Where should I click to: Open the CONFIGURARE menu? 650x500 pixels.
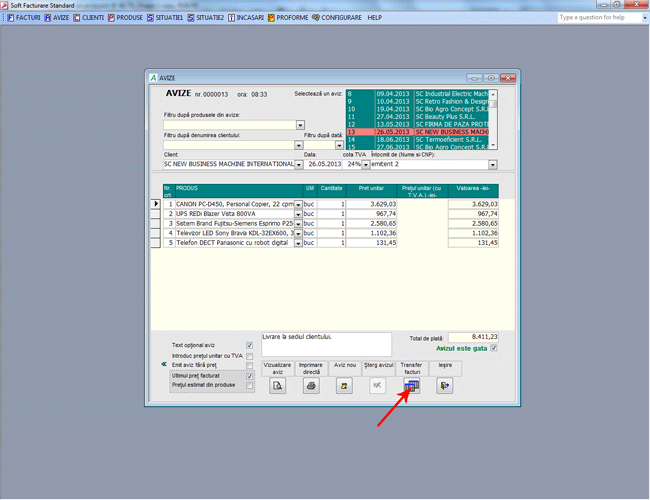(x=337, y=17)
